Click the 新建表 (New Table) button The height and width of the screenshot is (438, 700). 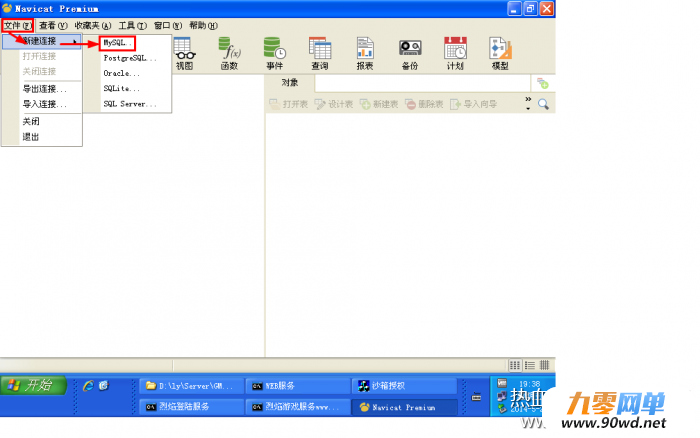point(379,104)
